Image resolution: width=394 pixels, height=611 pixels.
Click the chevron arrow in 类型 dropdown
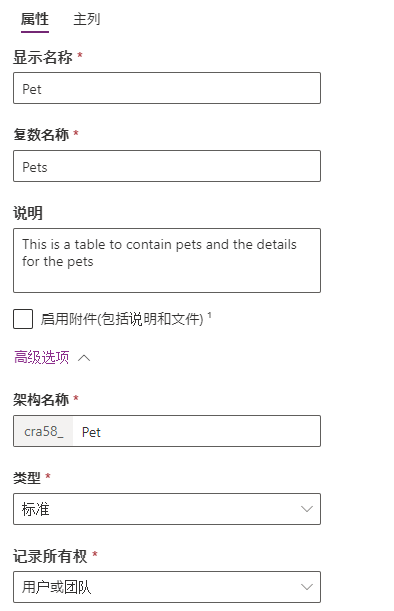307,509
